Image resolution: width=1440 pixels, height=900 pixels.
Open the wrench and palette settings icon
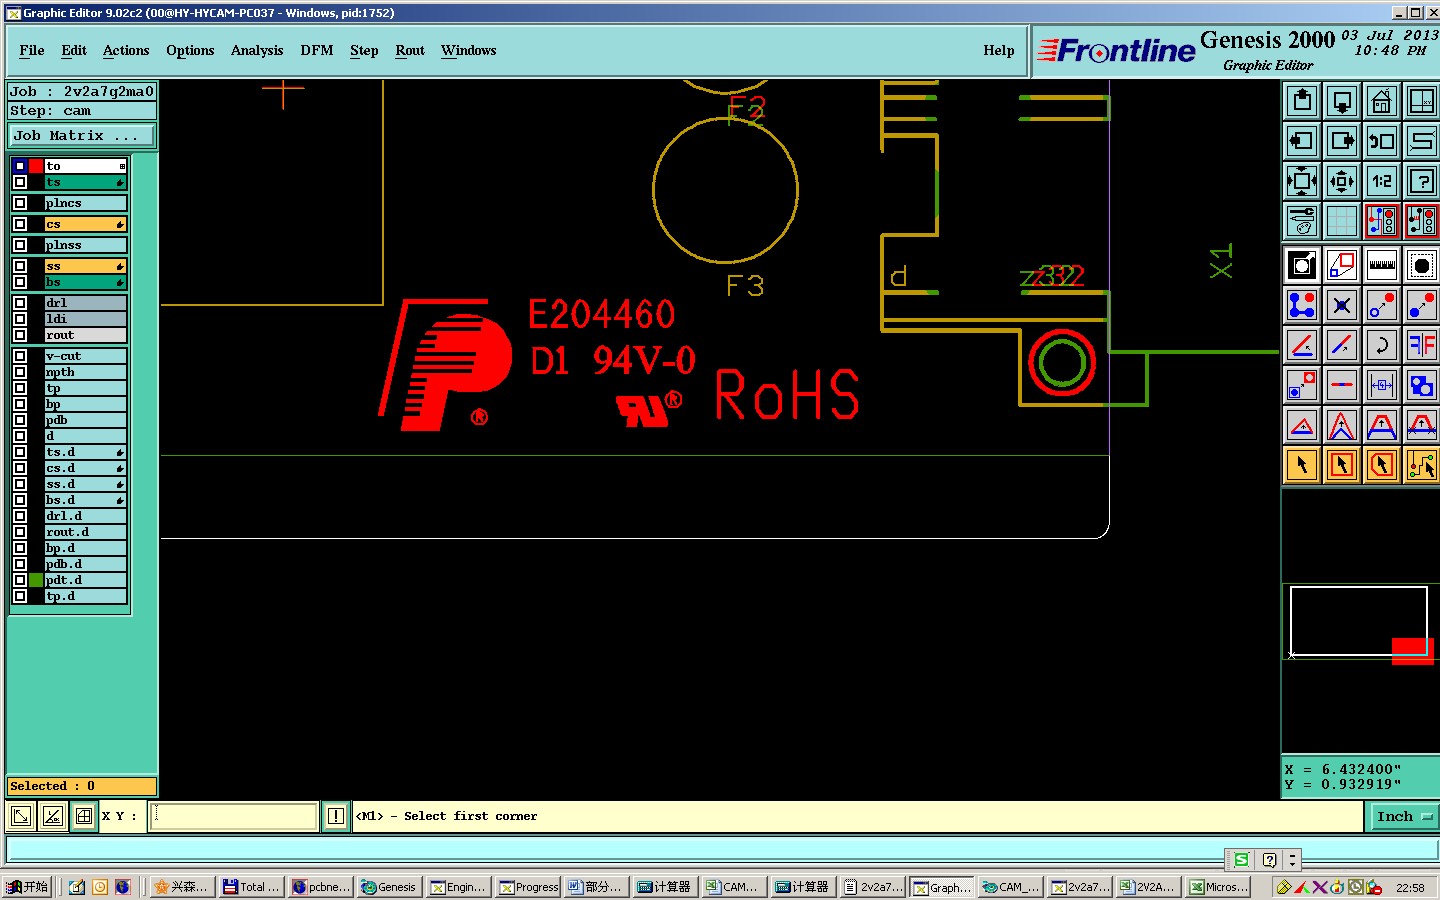click(x=1302, y=221)
